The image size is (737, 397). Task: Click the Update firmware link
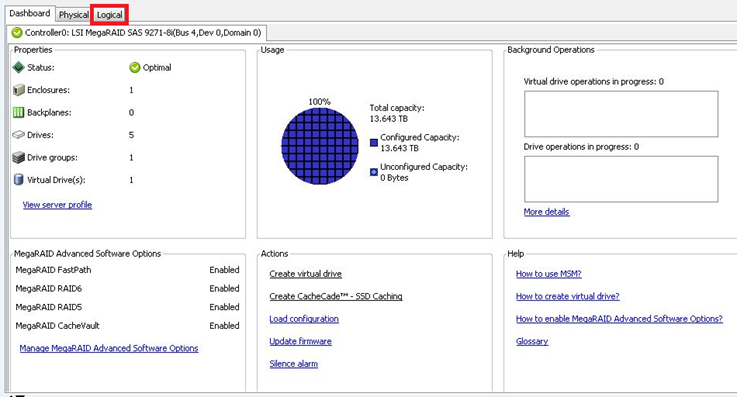tap(300, 342)
